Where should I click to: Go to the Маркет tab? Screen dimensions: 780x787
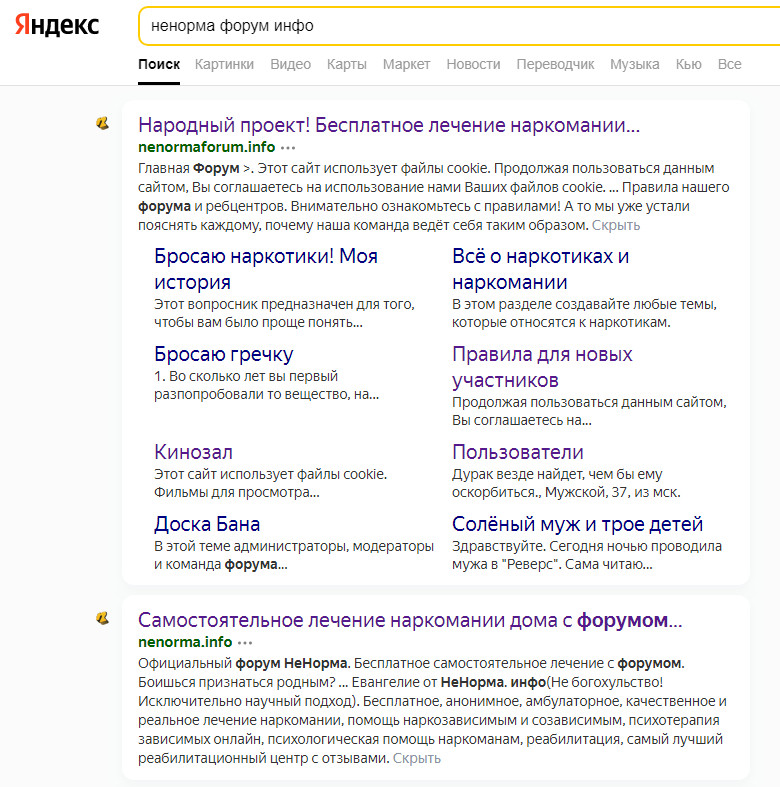pos(406,64)
